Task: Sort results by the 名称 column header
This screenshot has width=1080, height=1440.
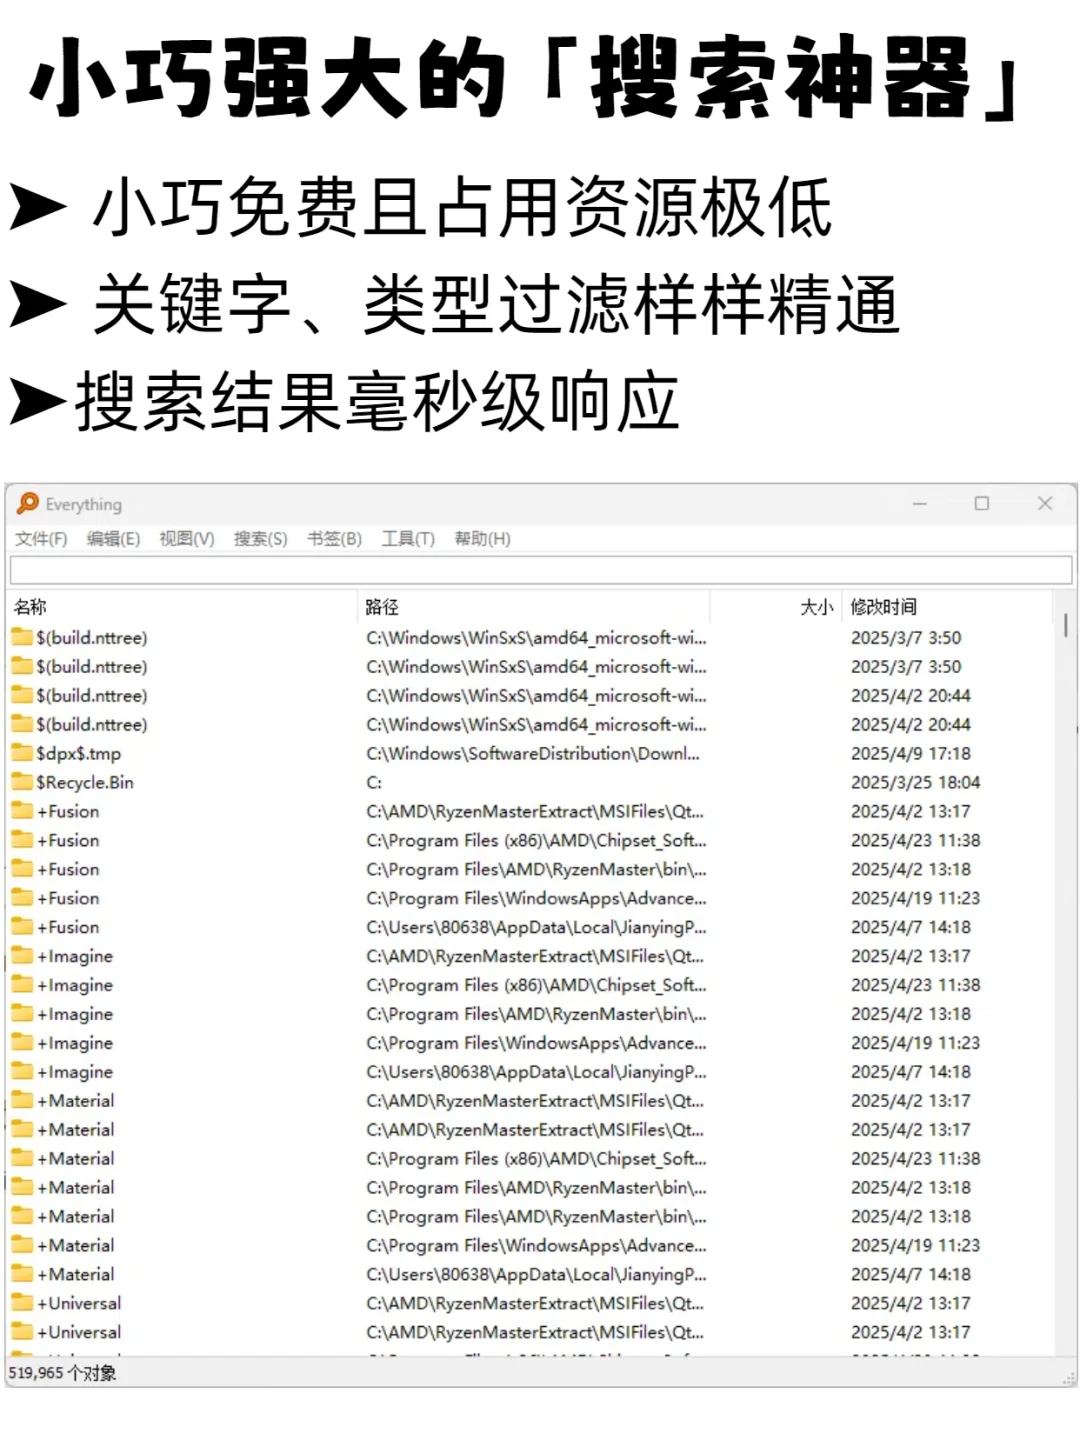Action: (32, 606)
